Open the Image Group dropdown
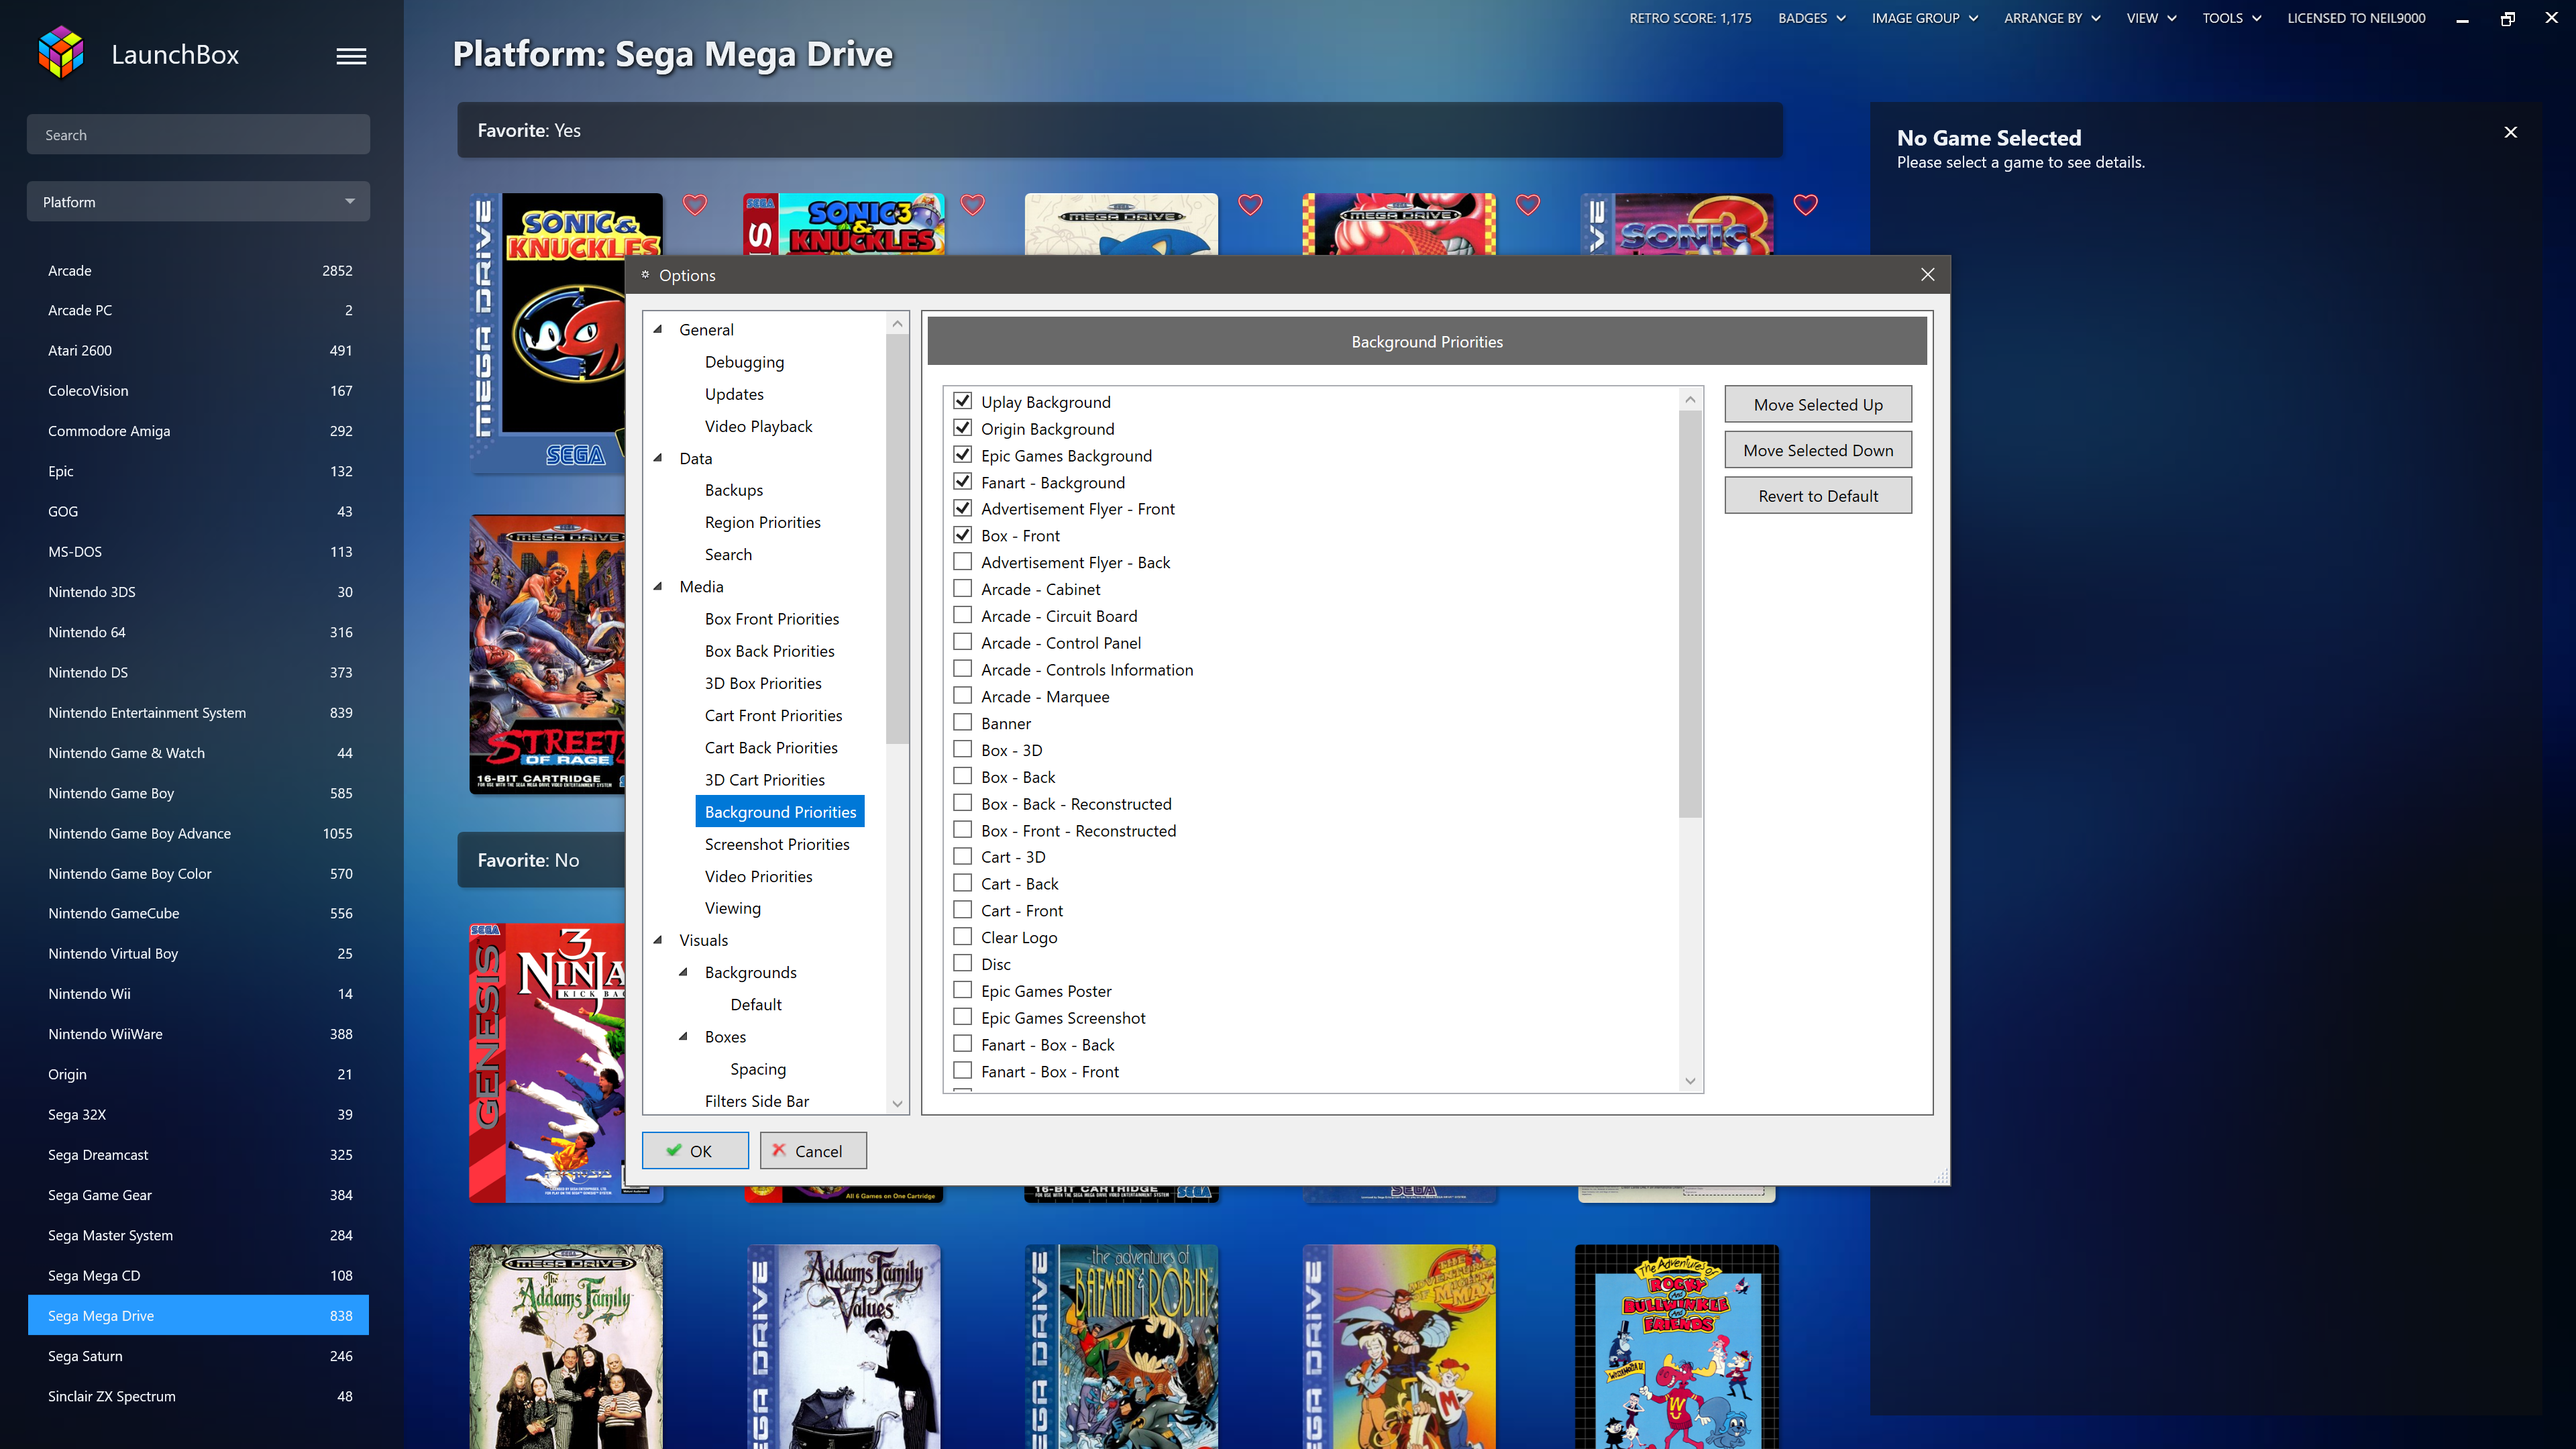2576x1449 pixels. pos(1924,18)
